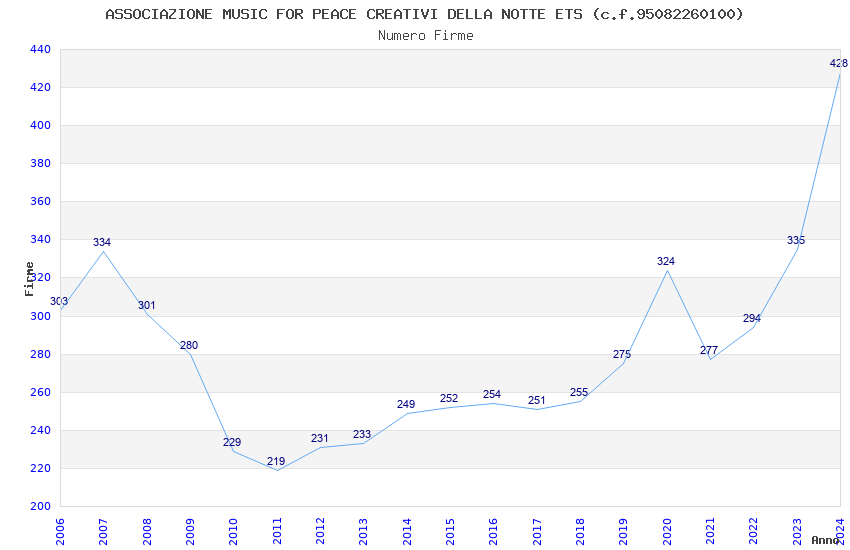Click the y-axis value 300

tap(41, 316)
